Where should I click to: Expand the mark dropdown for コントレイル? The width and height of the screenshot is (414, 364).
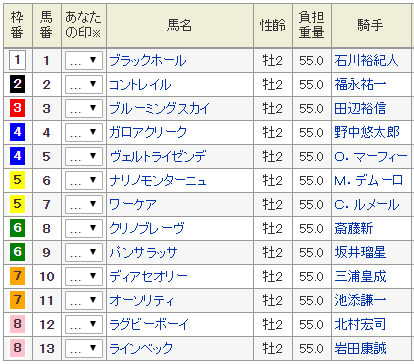84,85
